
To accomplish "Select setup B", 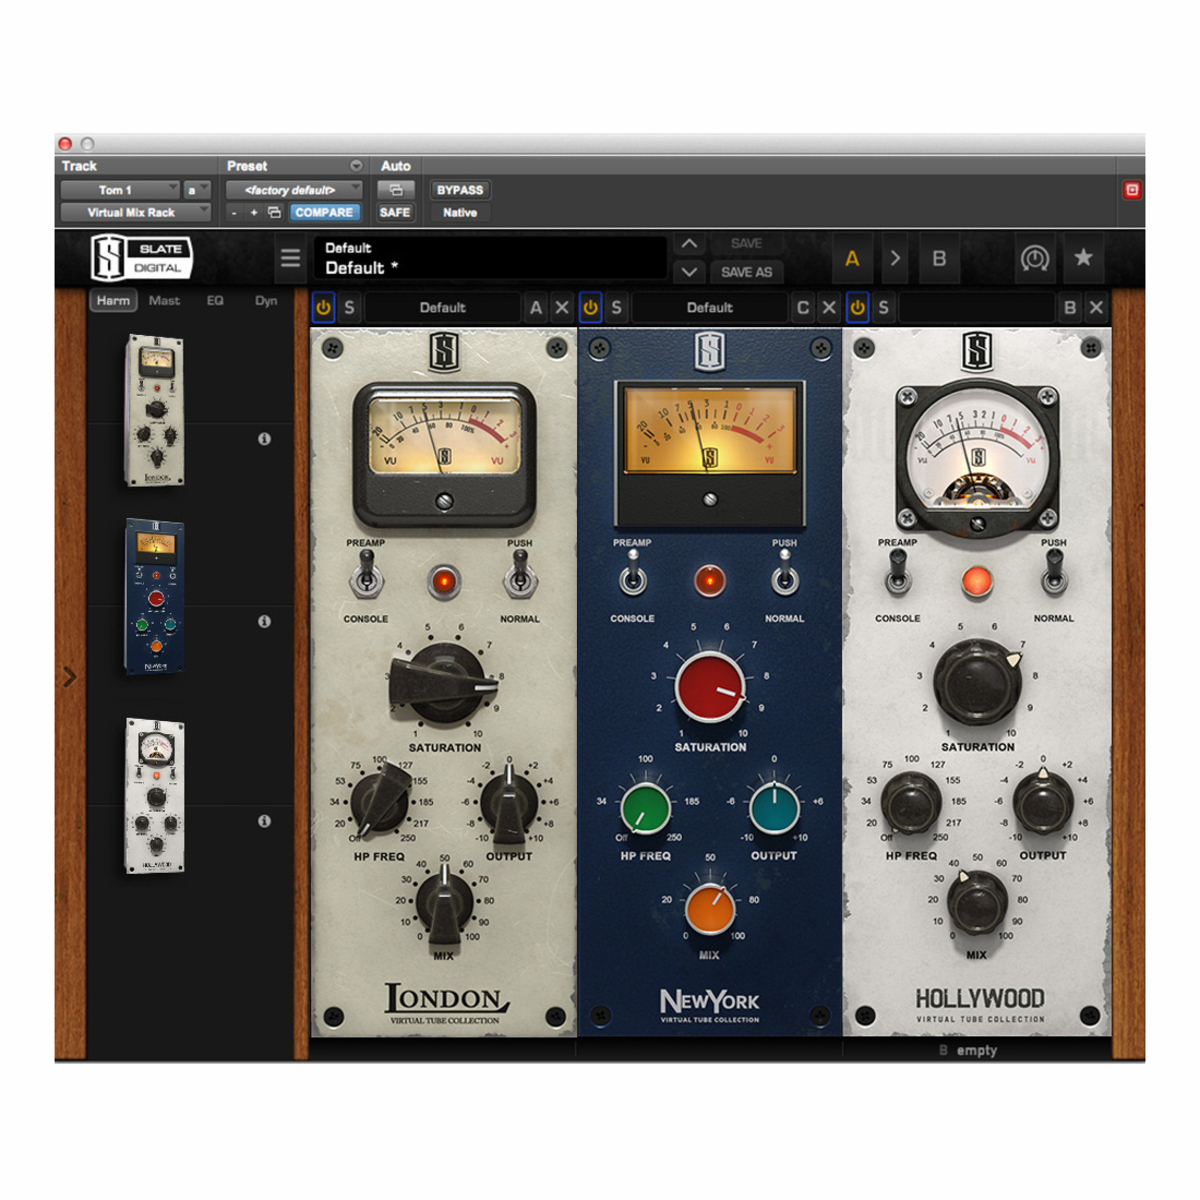I will coord(939,258).
